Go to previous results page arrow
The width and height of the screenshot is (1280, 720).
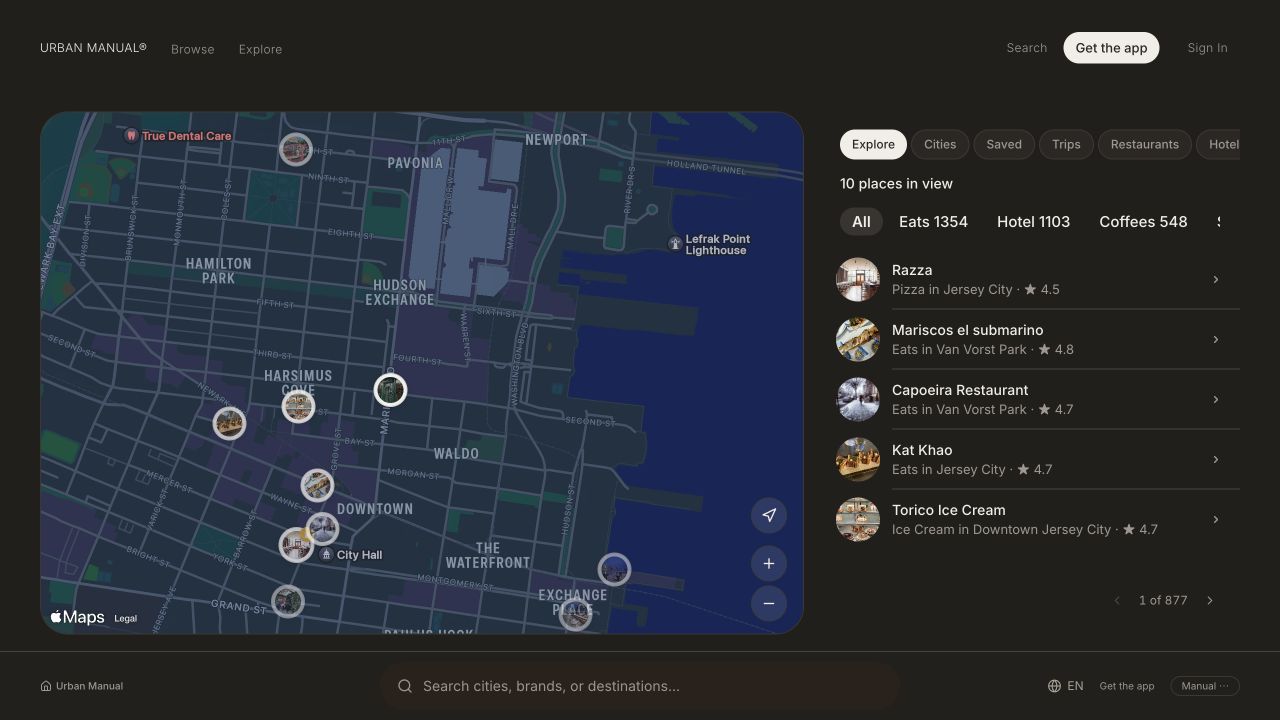pos(1117,601)
